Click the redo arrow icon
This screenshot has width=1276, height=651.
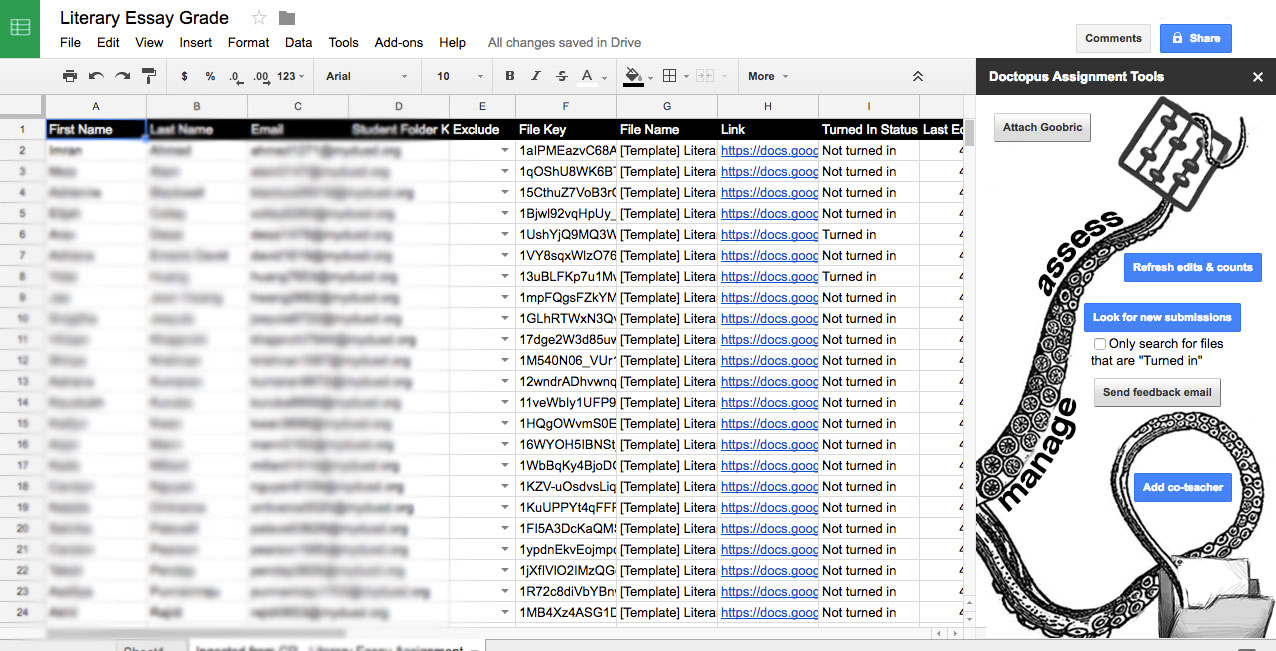(x=122, y=76)
